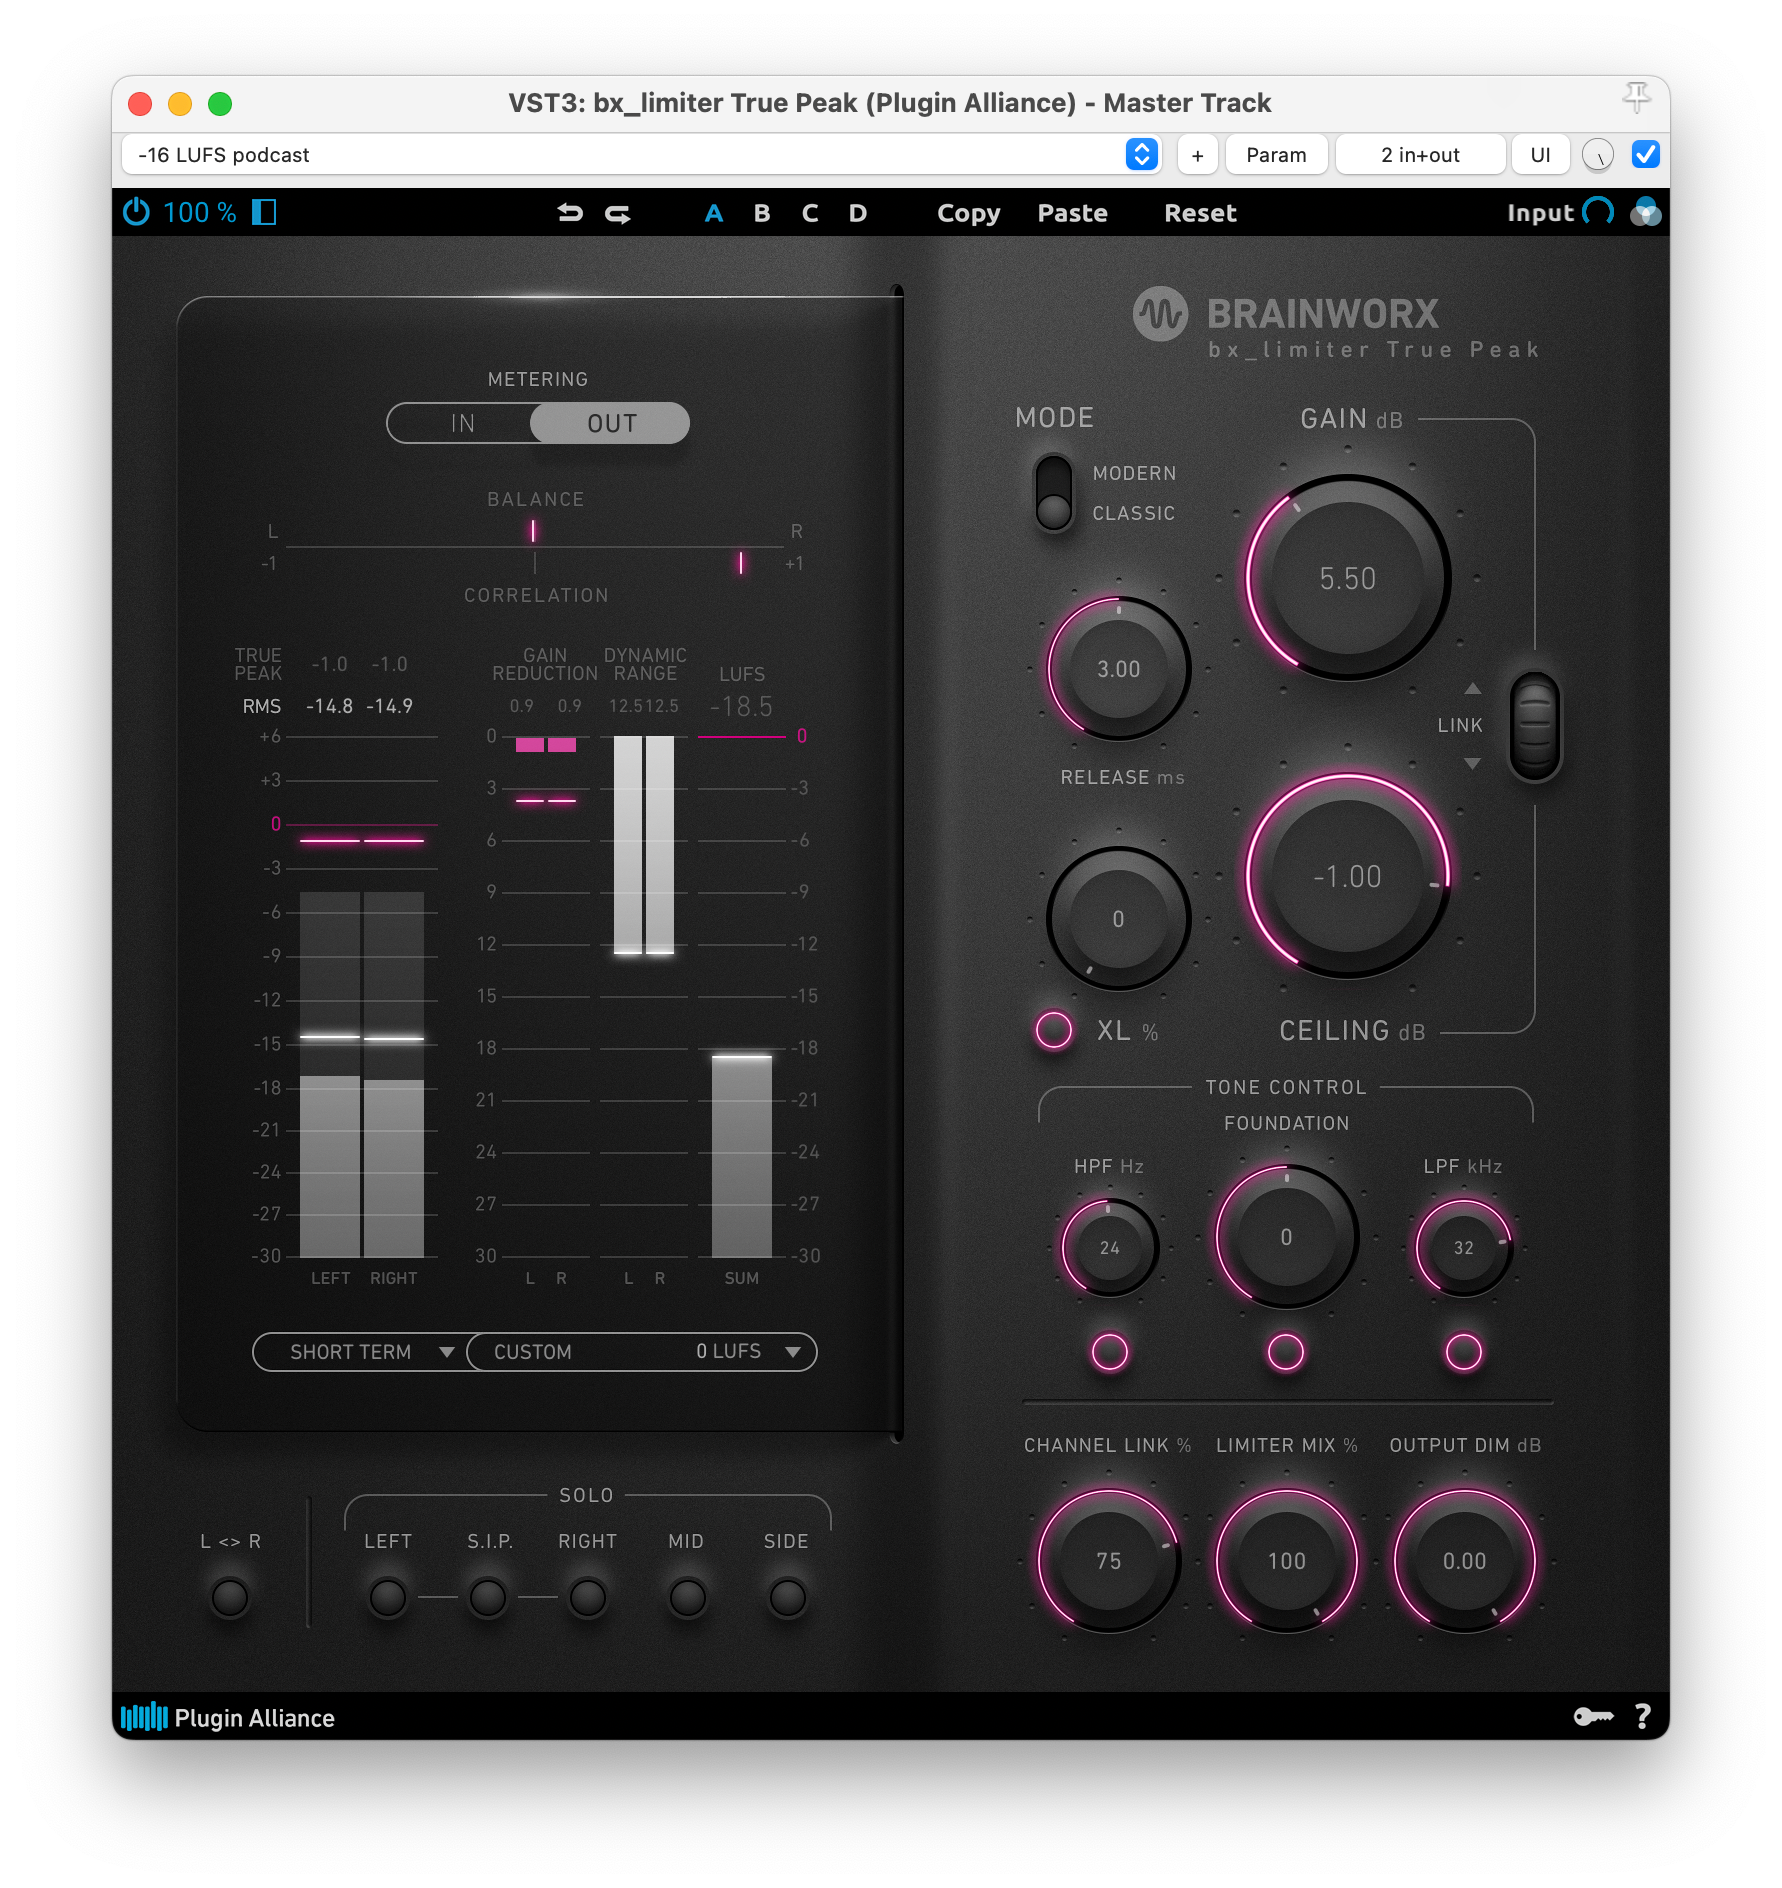This screenshot has height=1888, width=1782.
Task: Click the panel view toggle icon
Action: coord(264,212)
